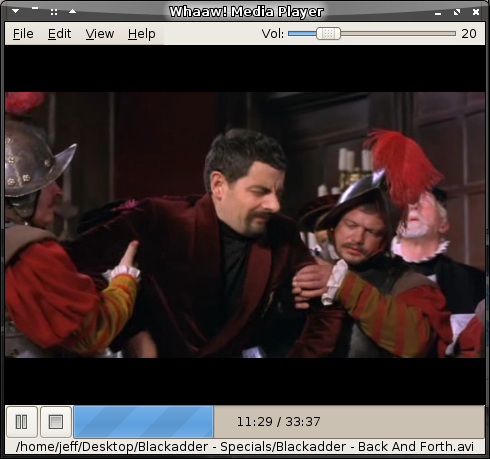Click the Whaaw! Media Player window title

(246, 12)
